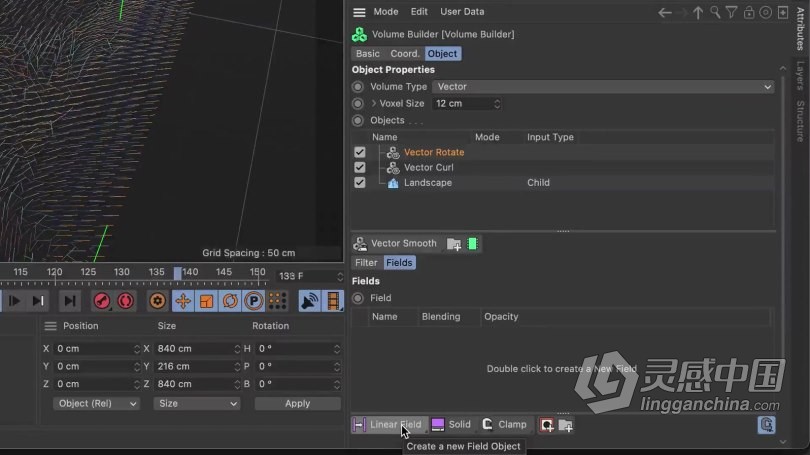Uncheck the Vector Curl checkbox
The width and height of the screenshot is (810, 455).
click(360, 167)
